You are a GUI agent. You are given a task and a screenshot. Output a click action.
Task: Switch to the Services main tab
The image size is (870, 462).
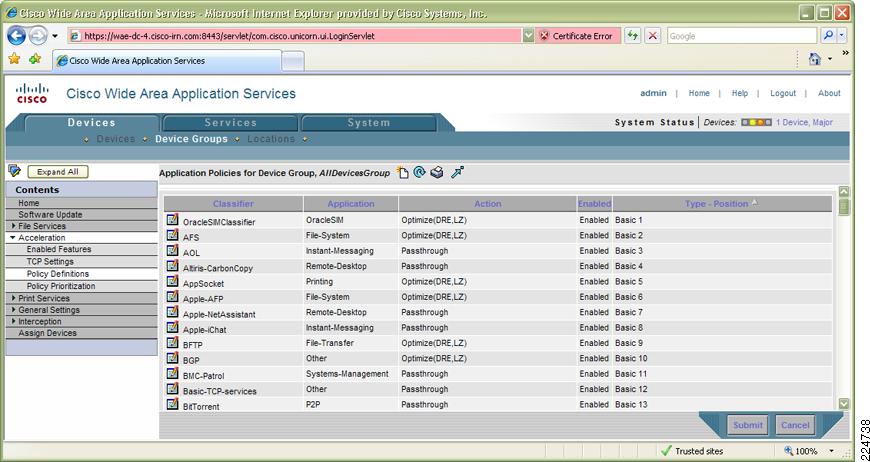[230, 123]
